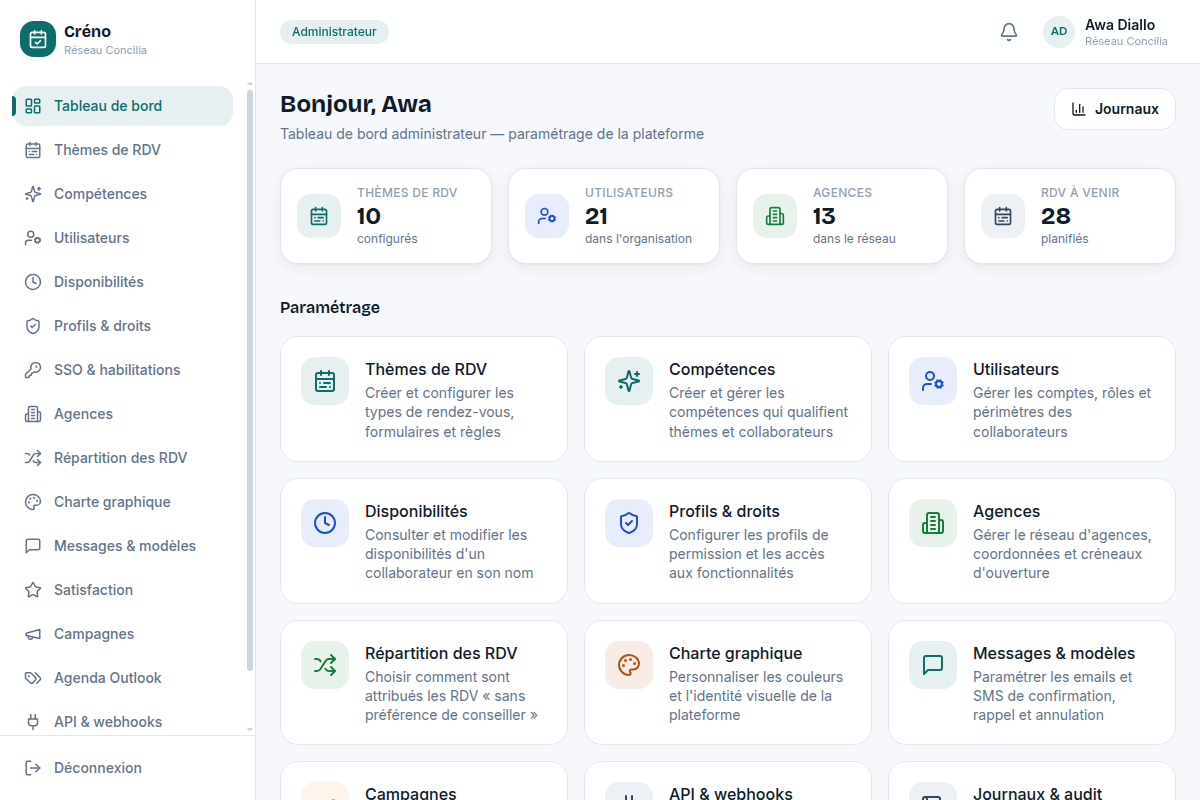Click Messages & modèles card chat icon
The width and height of the screenshot is (1200, 800).
pyautogui.click(x=933, y=665)
